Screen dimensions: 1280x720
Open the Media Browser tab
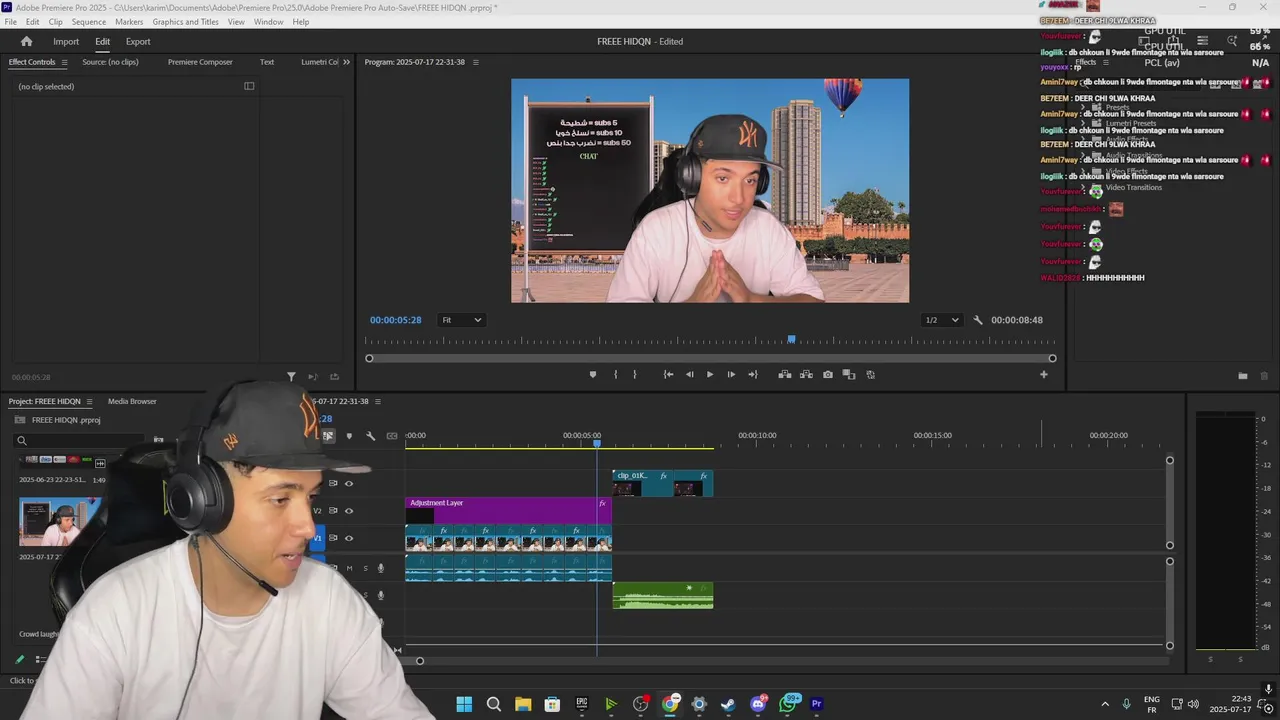click(132, 401)
